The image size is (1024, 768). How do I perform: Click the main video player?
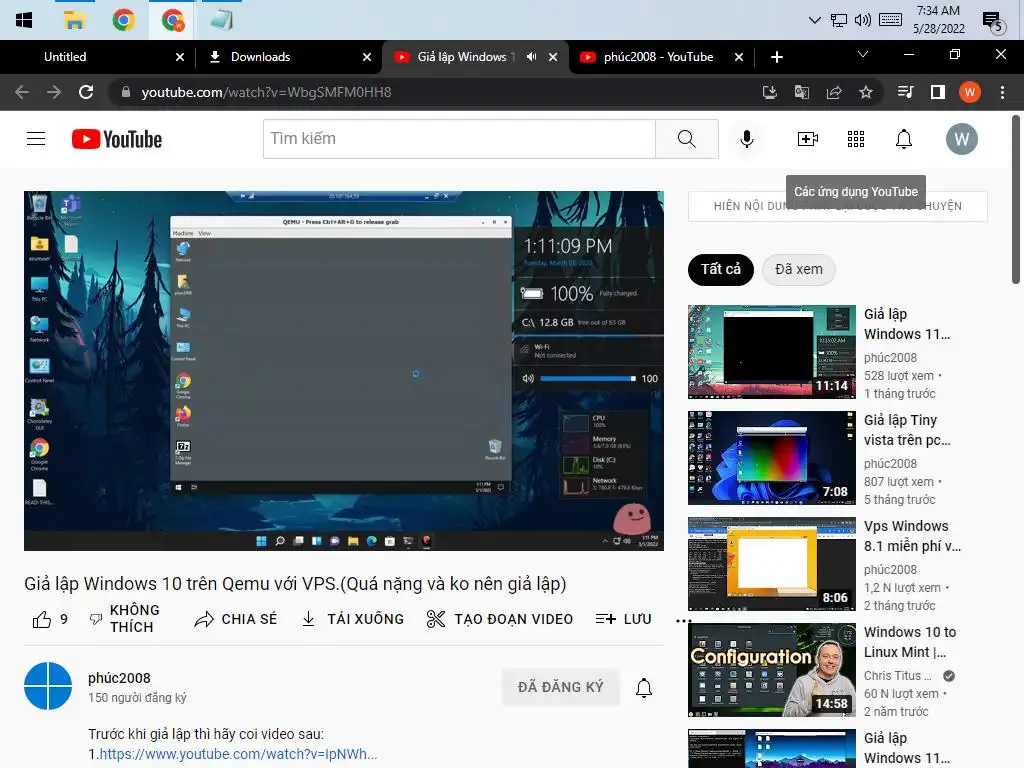[x=344, y=371]
